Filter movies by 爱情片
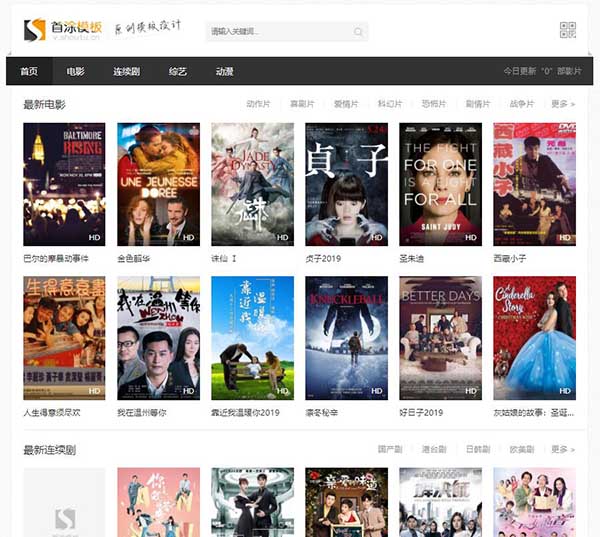The image size is (600, 537). (346, 104)
